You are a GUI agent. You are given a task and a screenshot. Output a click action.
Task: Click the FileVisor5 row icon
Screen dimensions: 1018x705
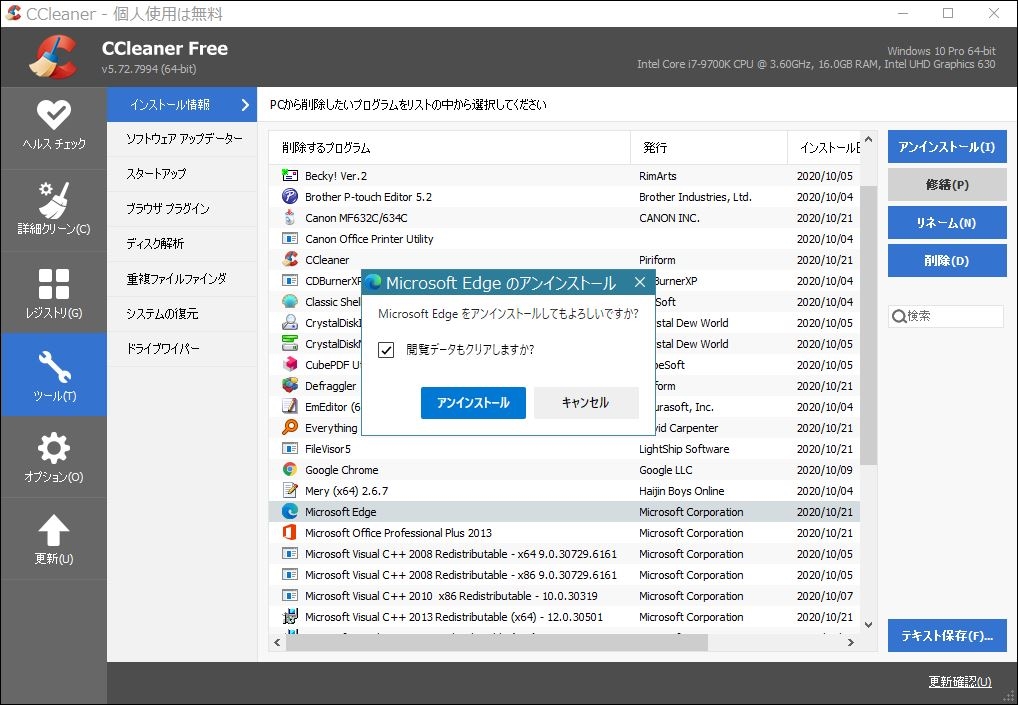[290, 449]
